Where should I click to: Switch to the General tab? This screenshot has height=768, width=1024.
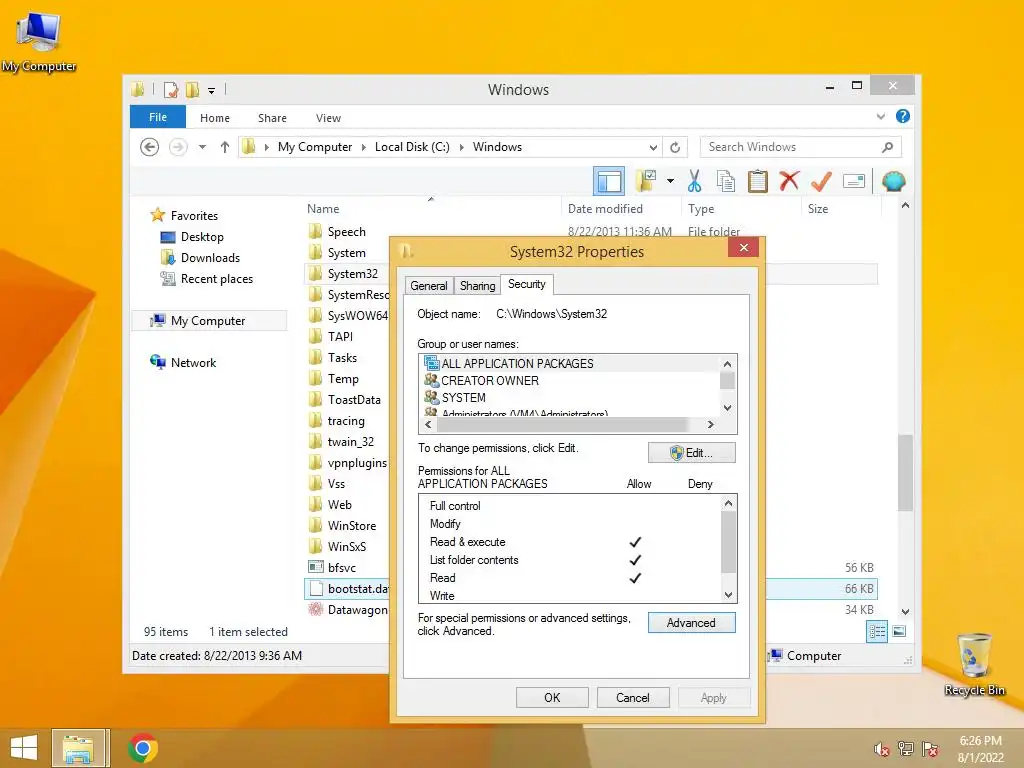tap(428, 285)
